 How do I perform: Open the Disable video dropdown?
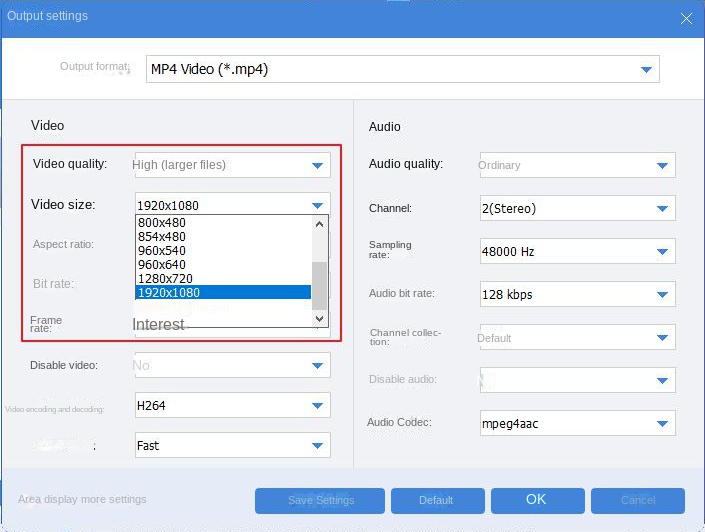(x=317, y=366)
